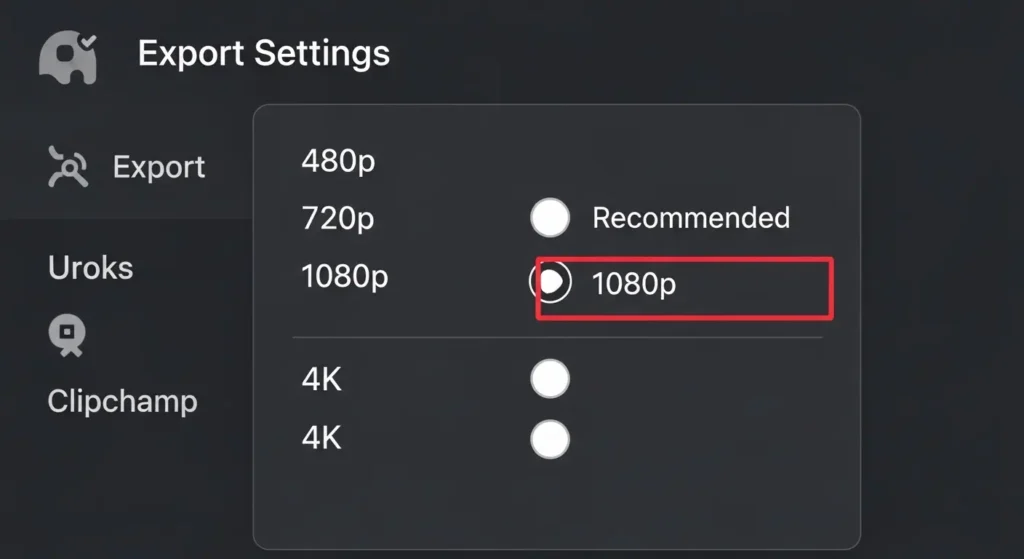Click the Export Settings title
This screenshot has width=1024, height=559.
[x=264, y=53]
